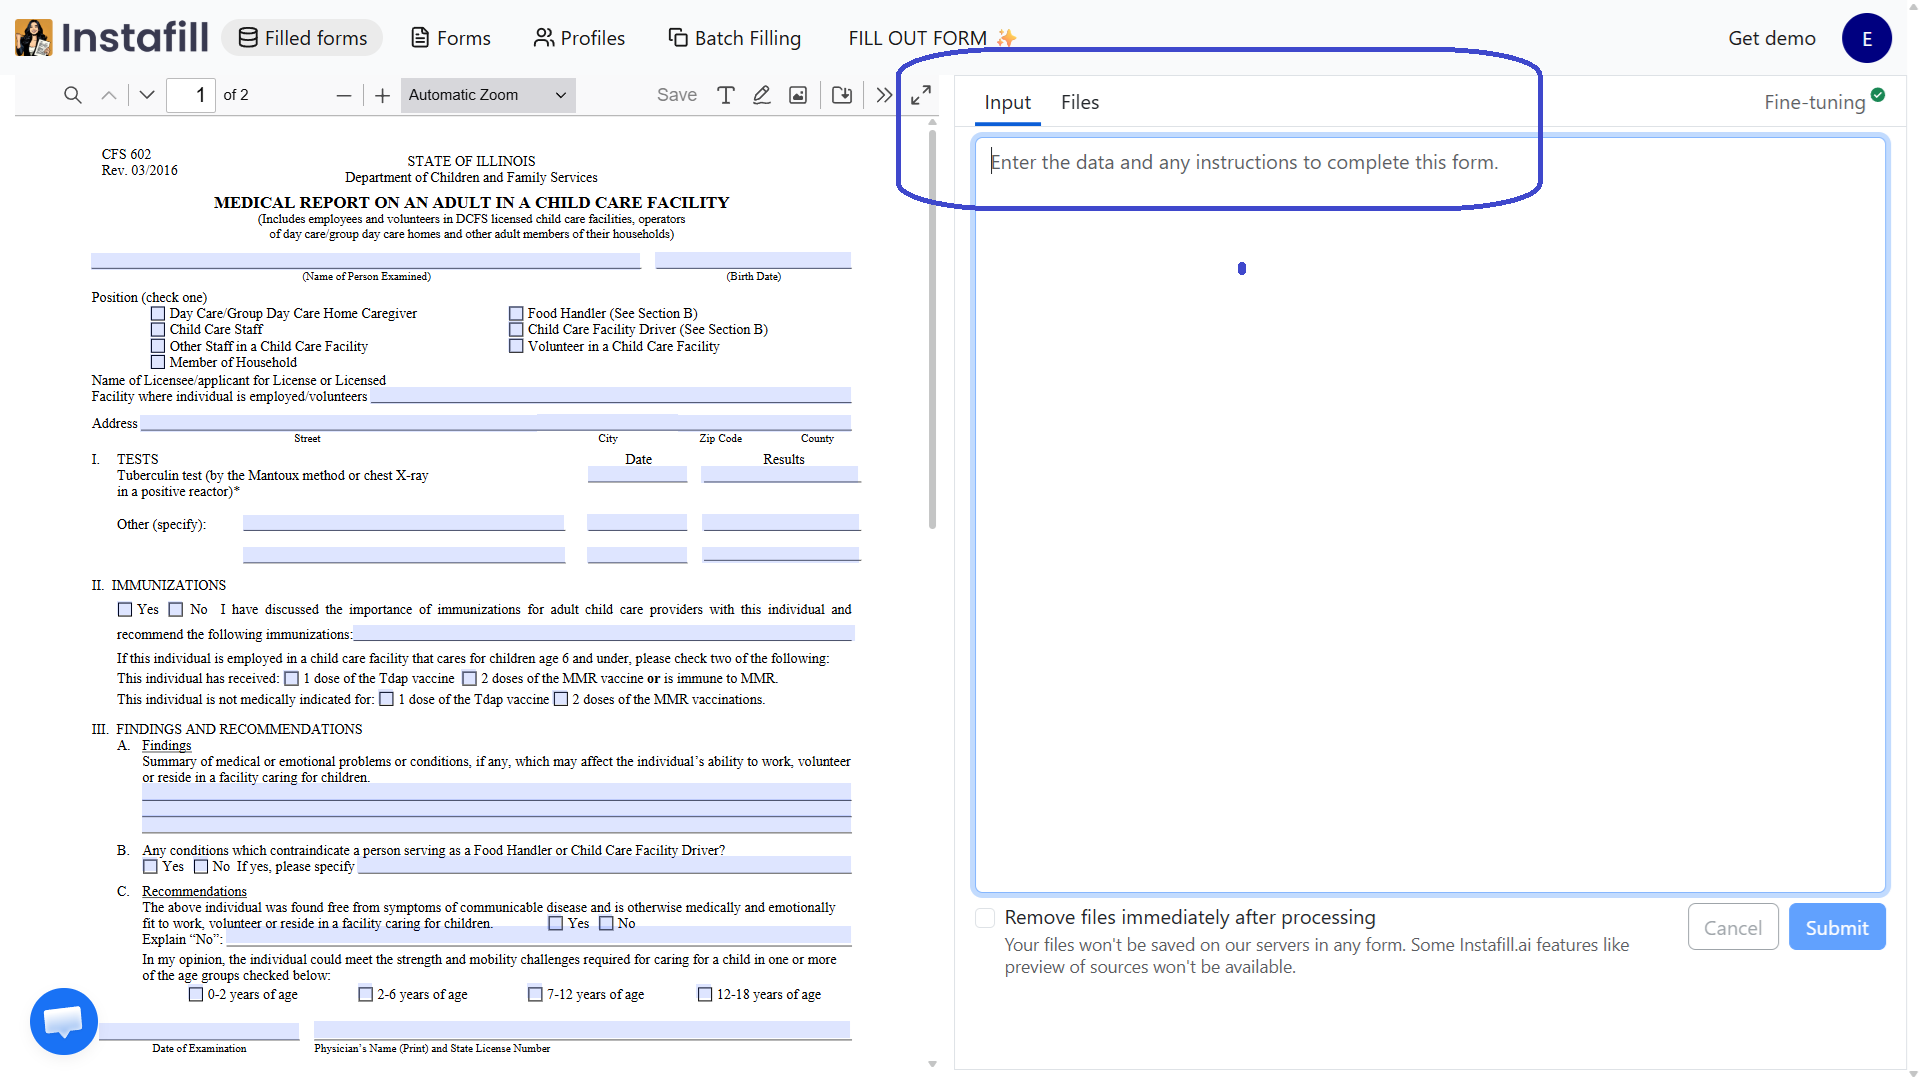Image resolution: width=1919 pixels, height=1079 pixels.
Task: Select the Text annotation tool
Action: [726, 95]
